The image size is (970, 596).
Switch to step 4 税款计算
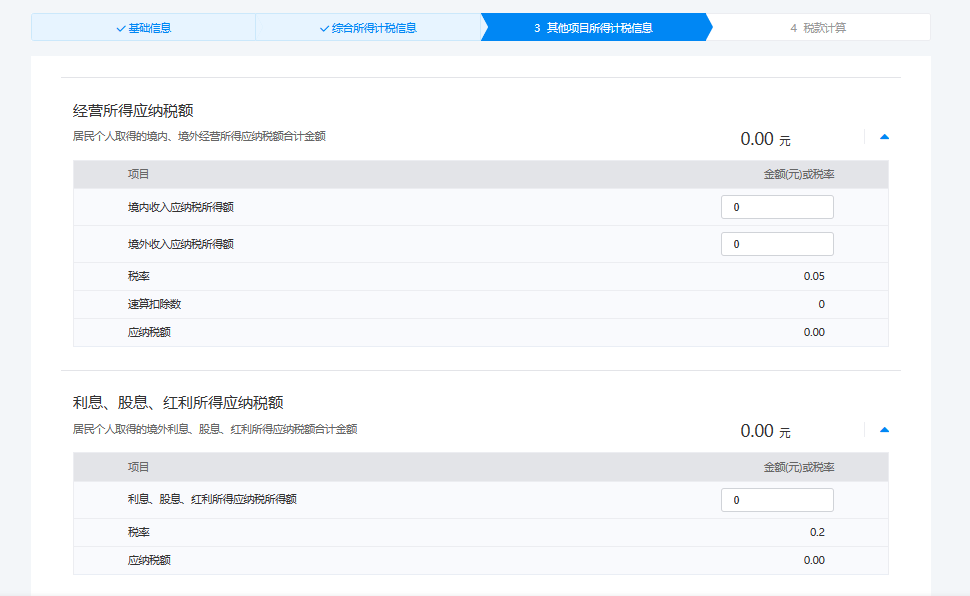click(x=818, y=28)
